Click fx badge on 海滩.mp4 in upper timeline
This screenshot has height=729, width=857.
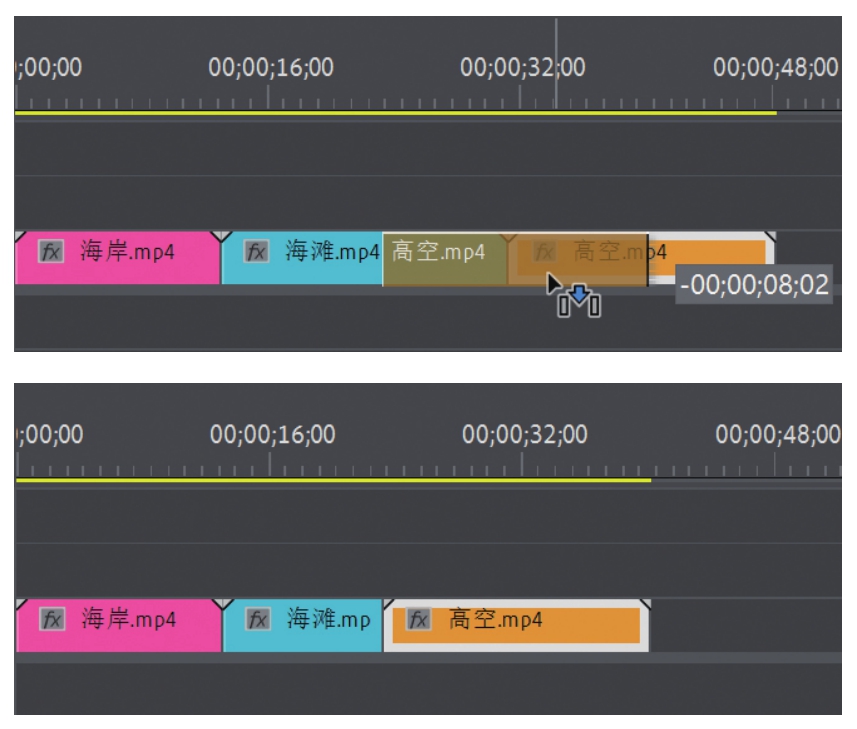point(257,252)
